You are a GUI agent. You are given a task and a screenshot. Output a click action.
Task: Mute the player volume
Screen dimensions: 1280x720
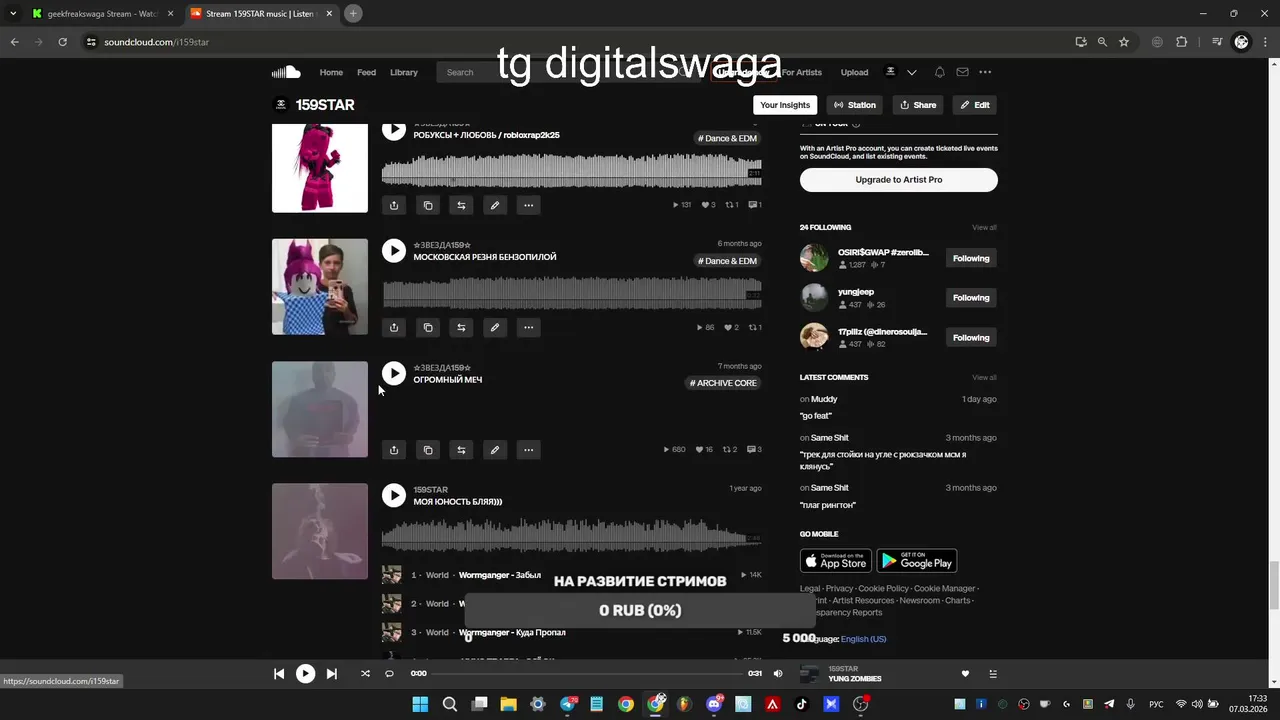778,674
